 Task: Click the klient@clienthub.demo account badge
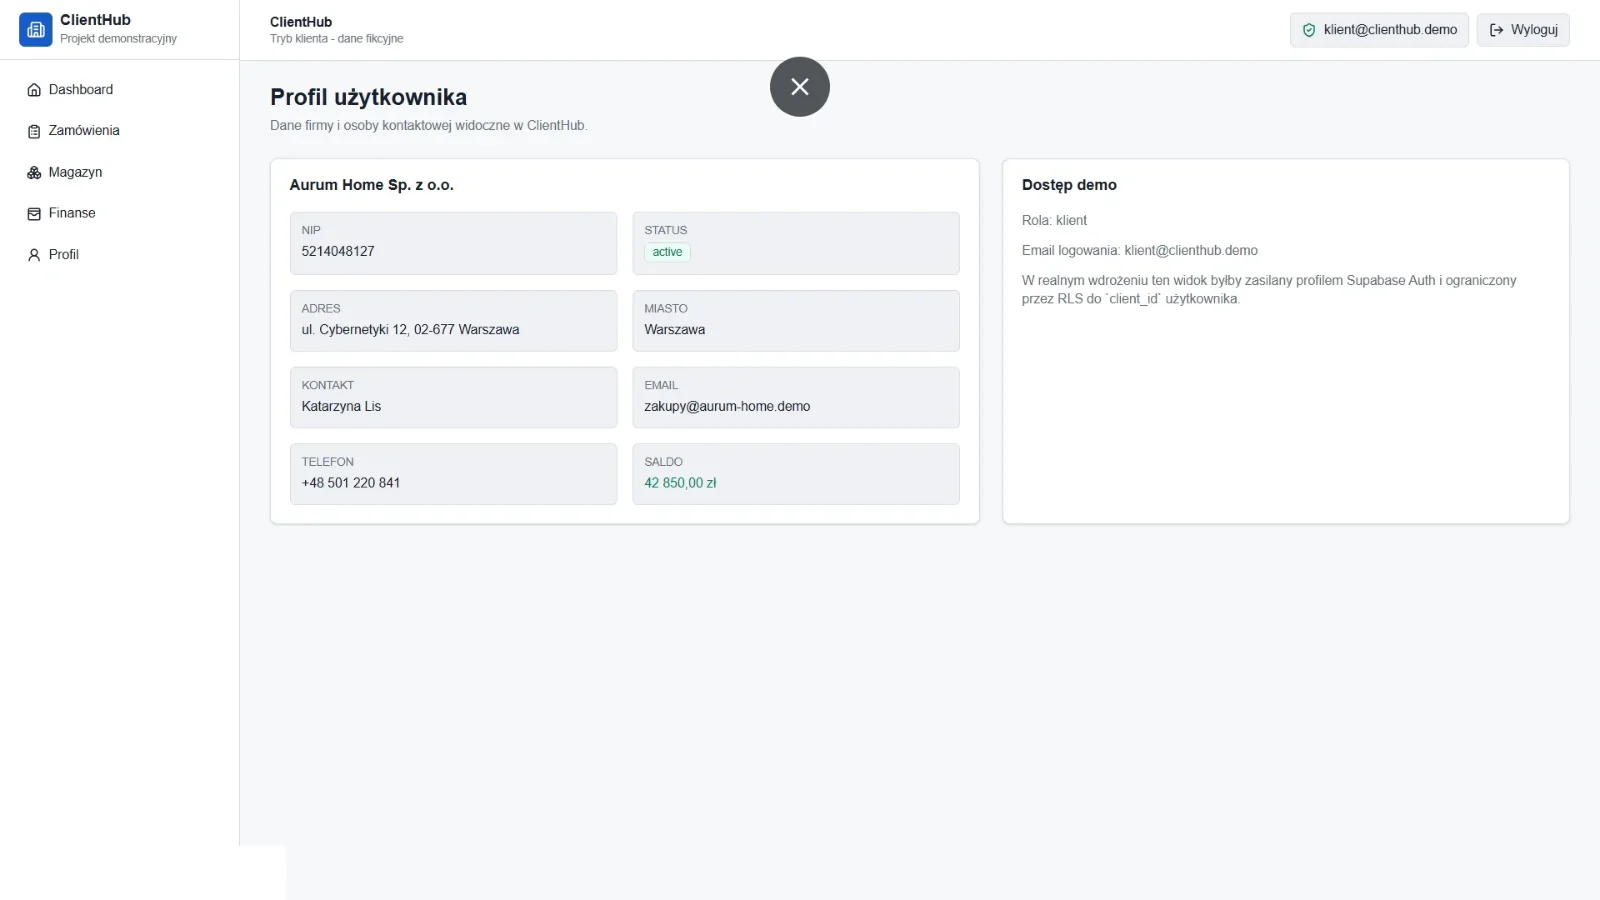pyautogui.click(x=1379, y=30)
